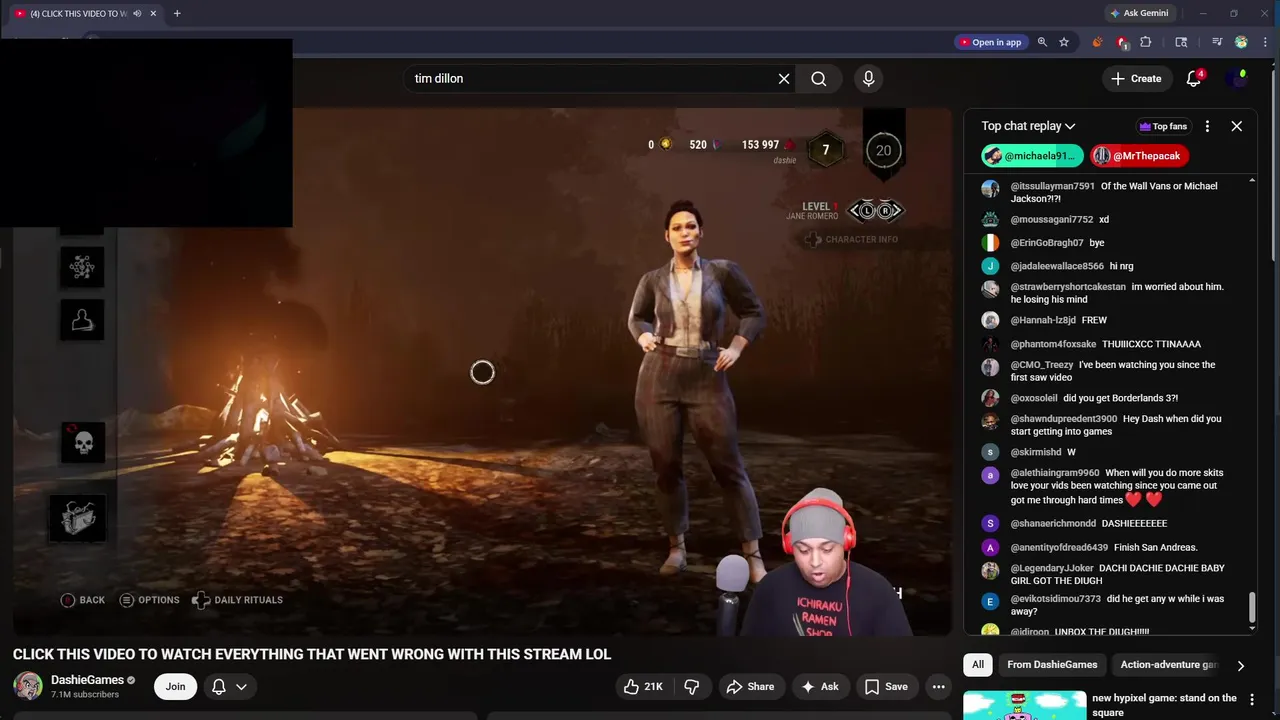
Task: Click the video title text
Action: click(x=312, y=654)
